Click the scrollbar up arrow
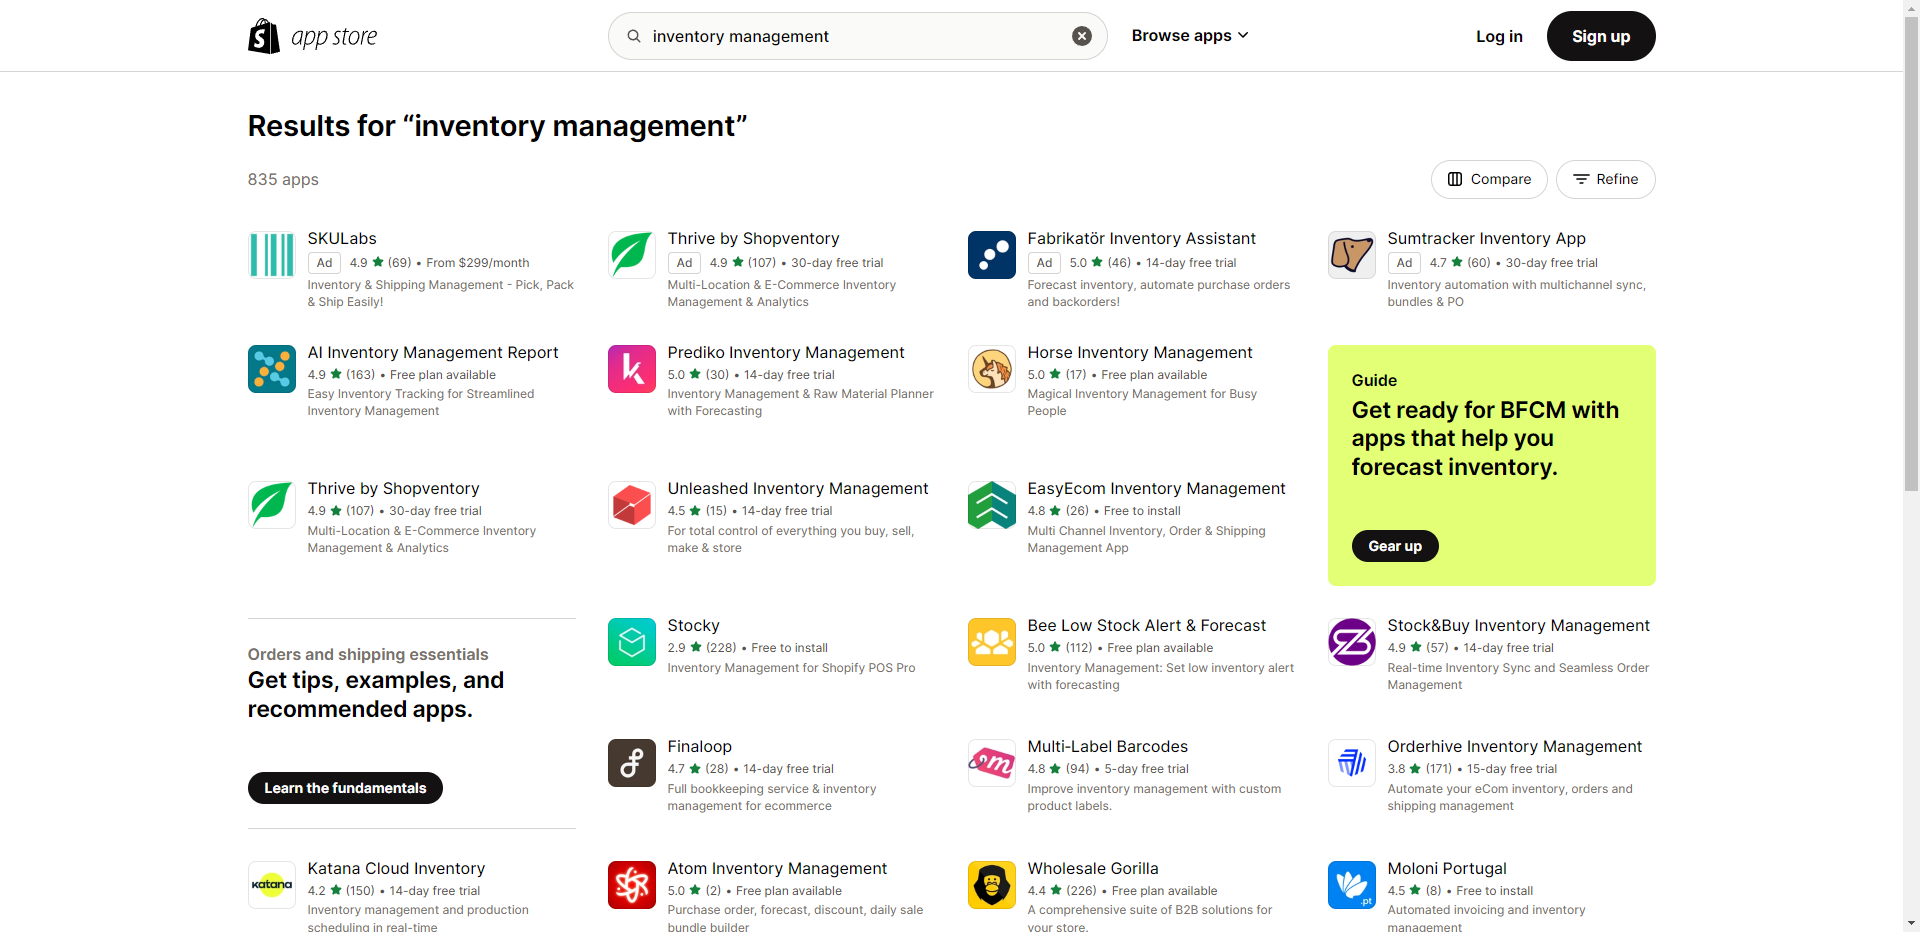This screenshot has width=1920, height=932. pos(1911,8)
